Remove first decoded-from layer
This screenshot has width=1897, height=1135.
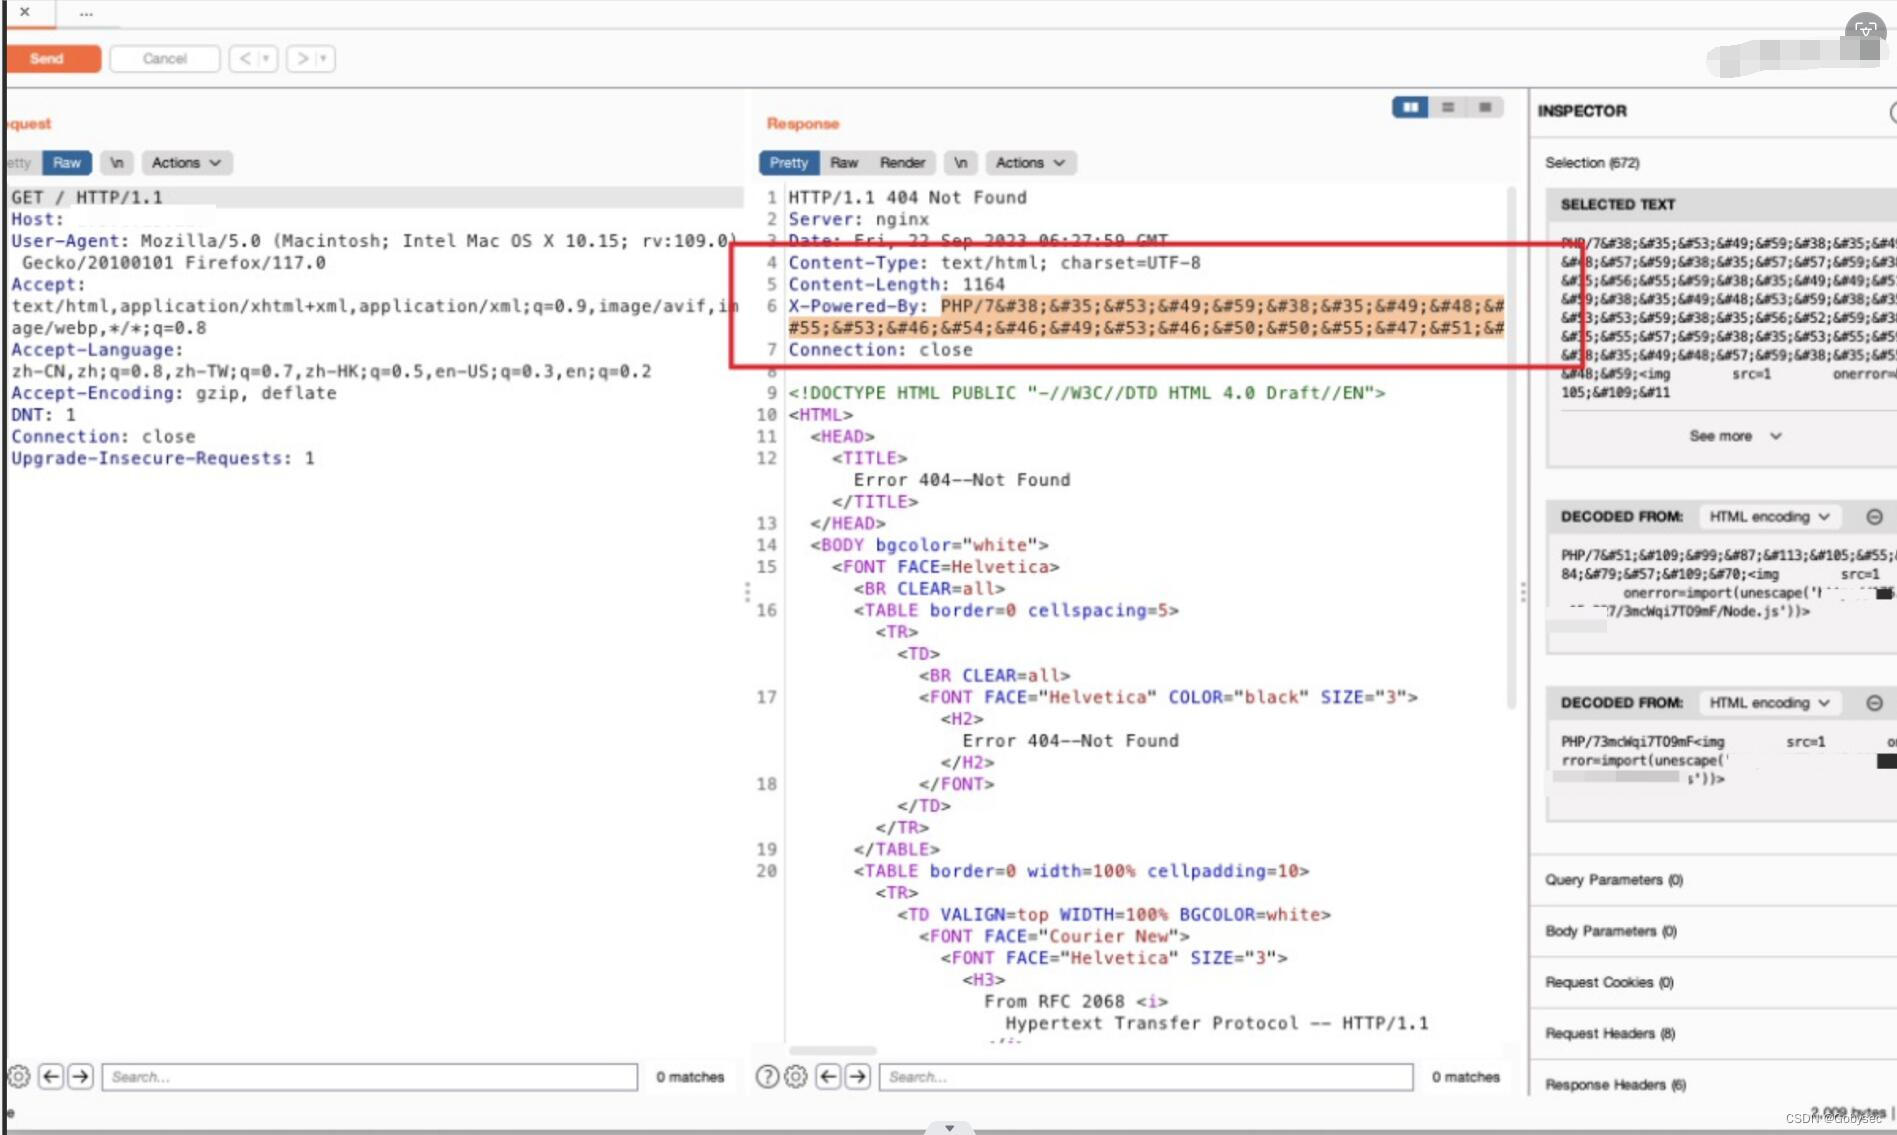pos(1874,517)
